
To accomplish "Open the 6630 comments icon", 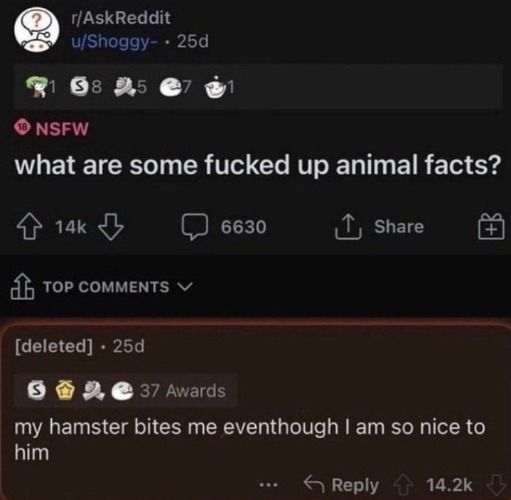I will [x=195, y=227].
